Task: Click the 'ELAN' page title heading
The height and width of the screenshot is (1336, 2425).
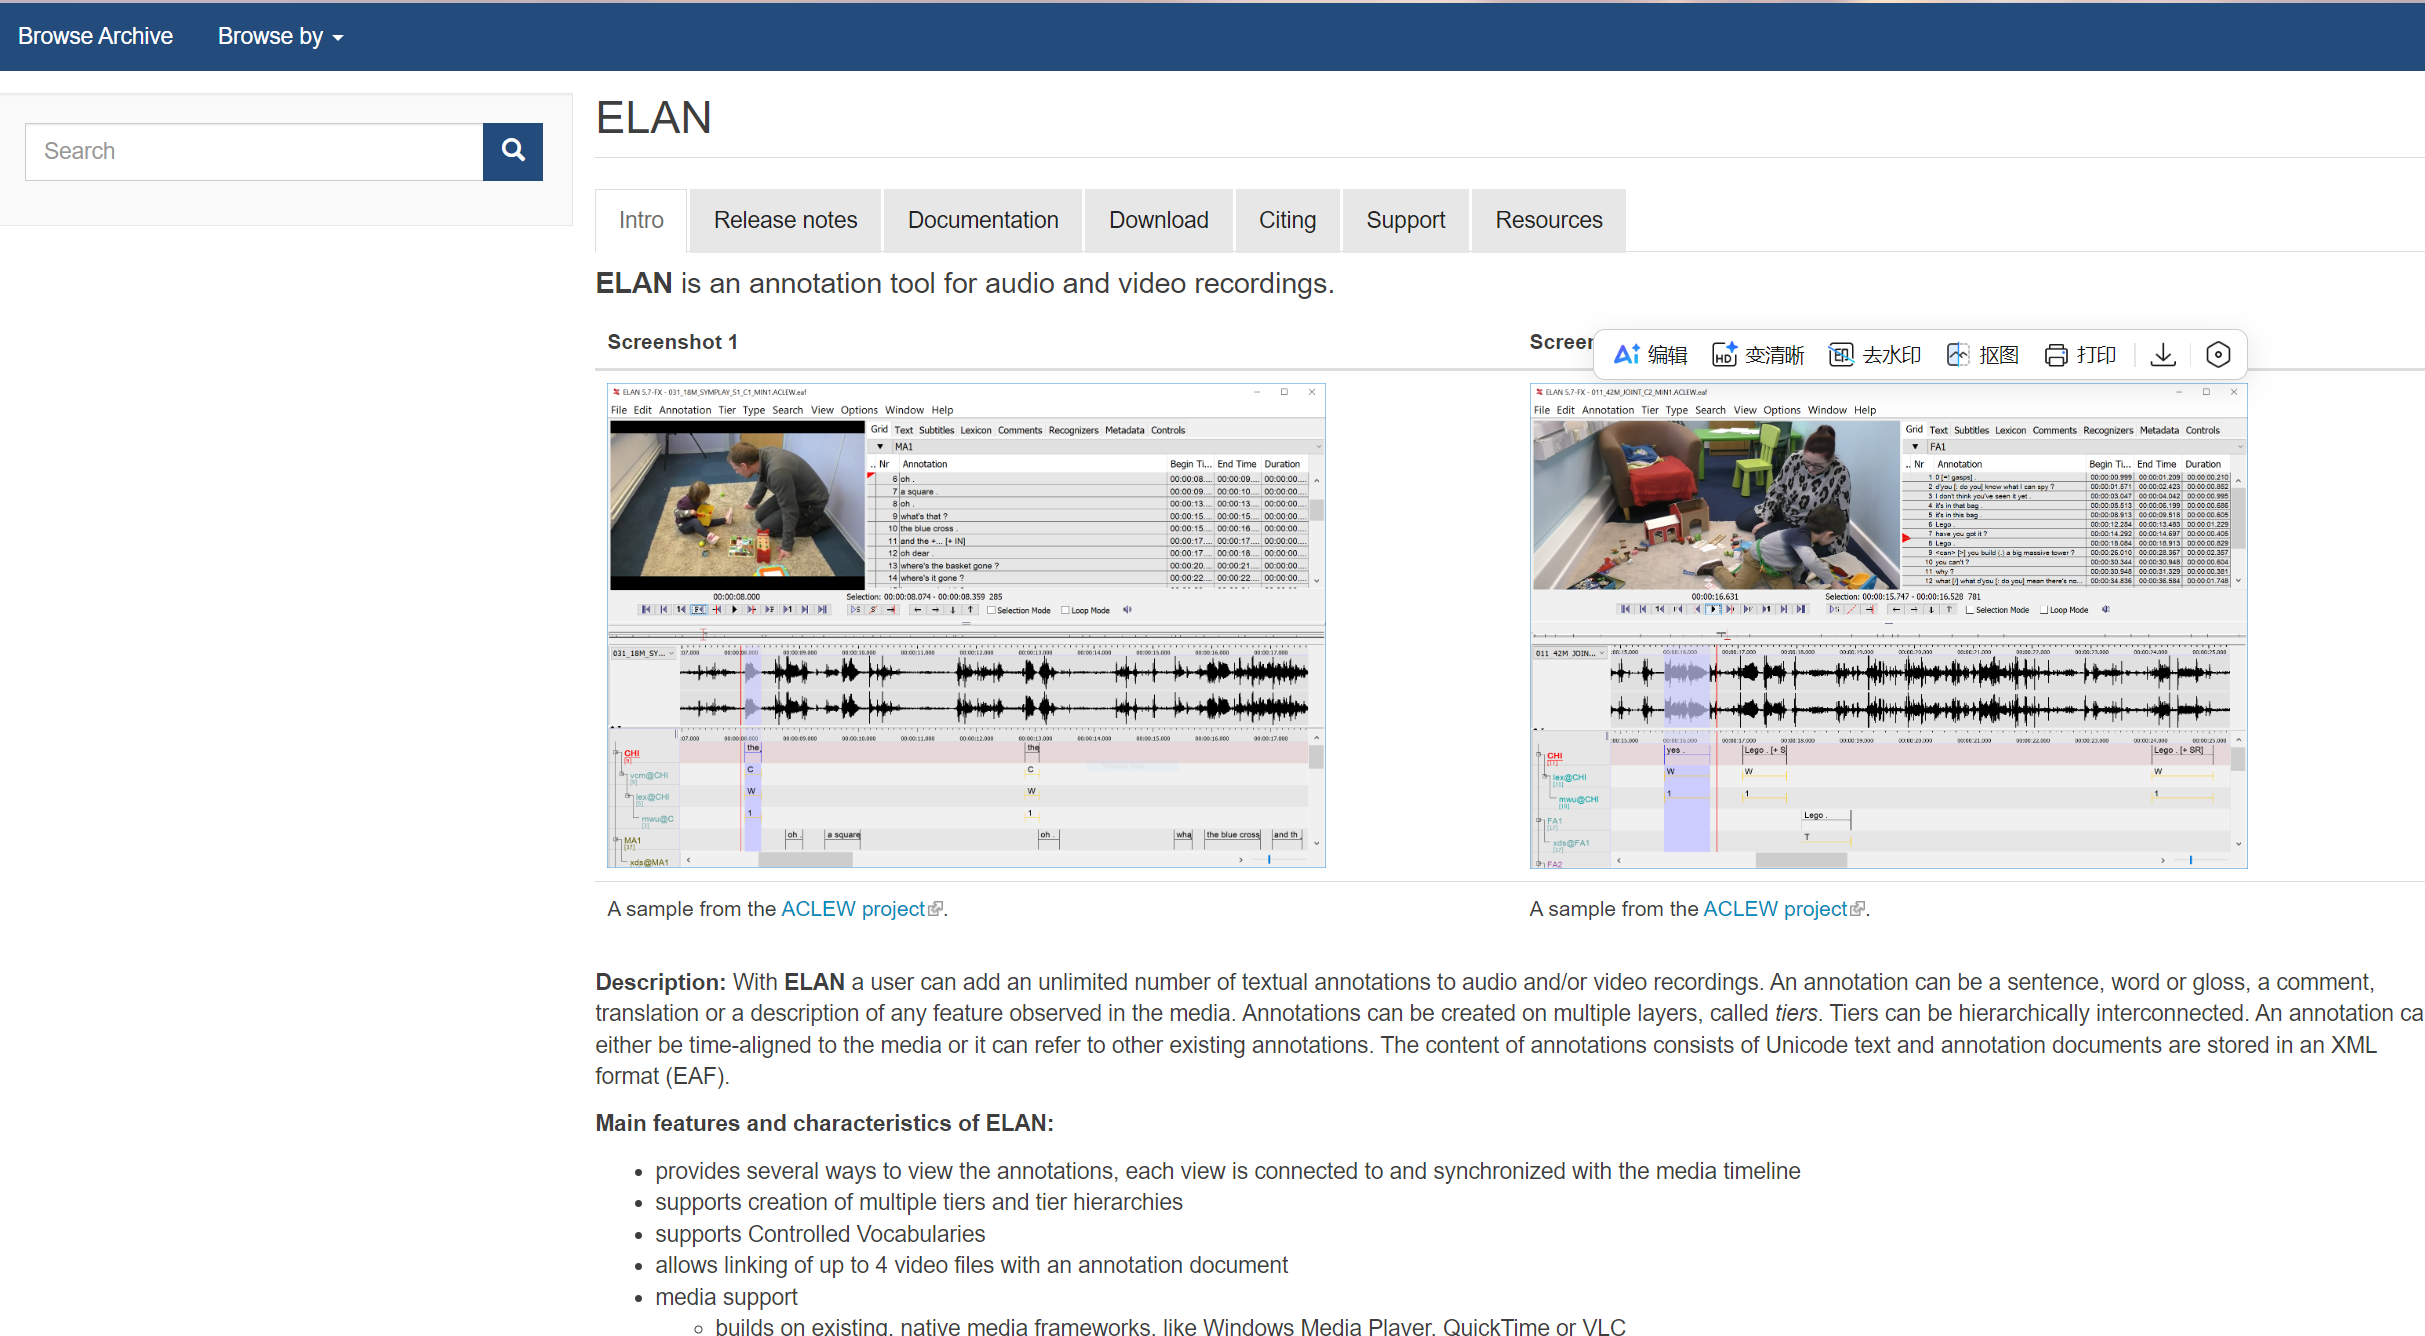Action: point(653,118)
